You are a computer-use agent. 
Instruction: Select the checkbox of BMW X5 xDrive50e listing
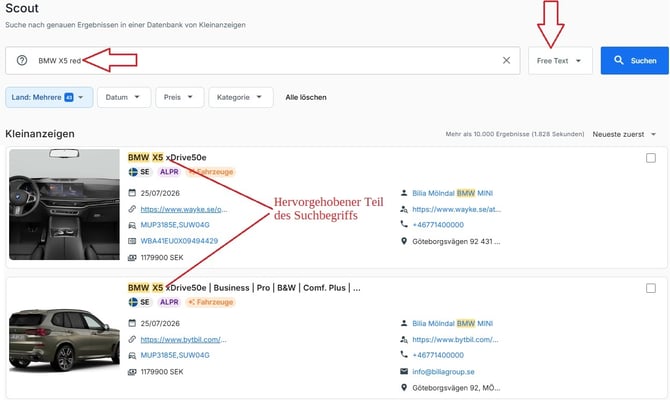click(651, 158)
